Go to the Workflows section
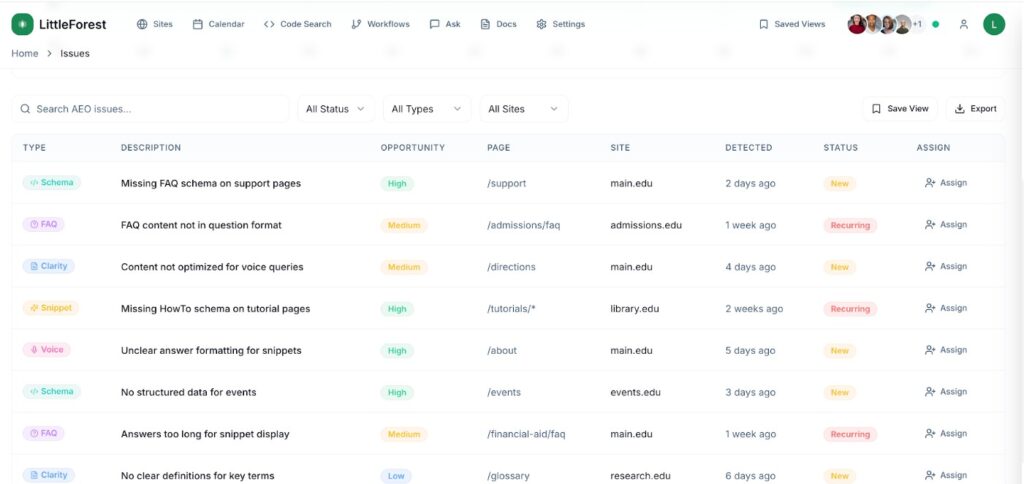The width and height of the screenshot is (1024, 484). coord(380,24)
